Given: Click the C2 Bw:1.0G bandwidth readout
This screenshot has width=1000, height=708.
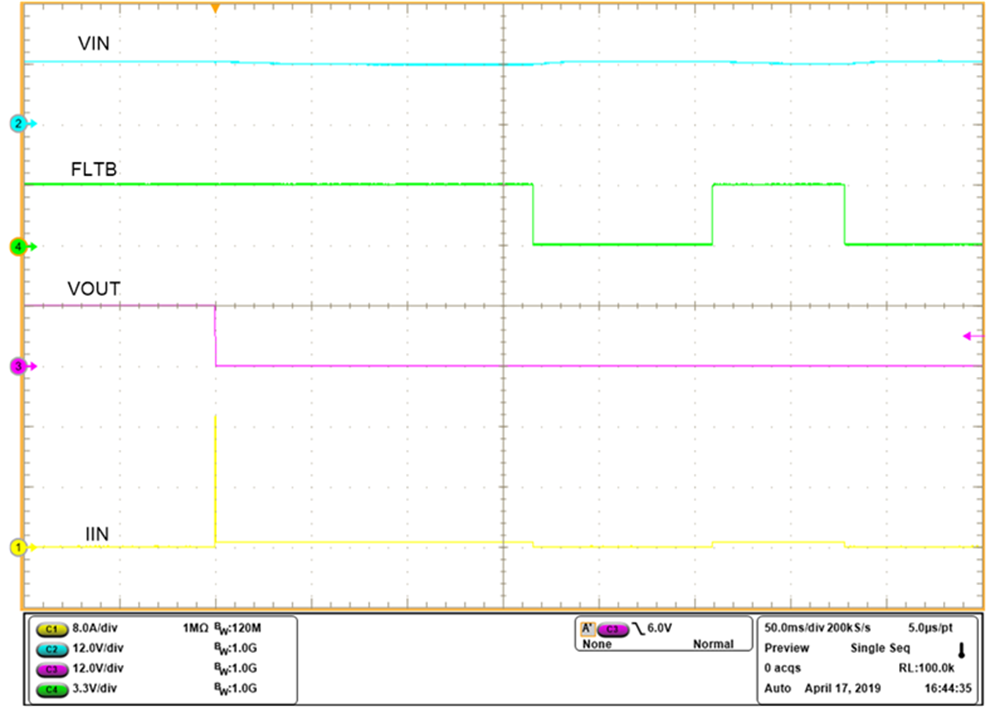Looking at the screenshot, I should pyautogui.click(x=235, y=649).
